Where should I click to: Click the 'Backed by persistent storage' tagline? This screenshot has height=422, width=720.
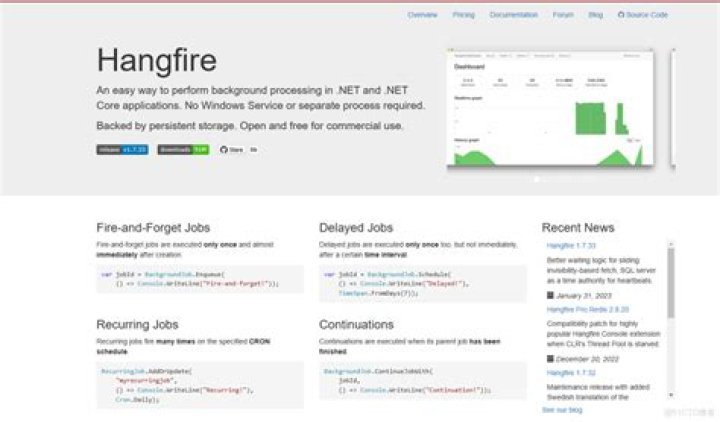(x=249, y=126)
